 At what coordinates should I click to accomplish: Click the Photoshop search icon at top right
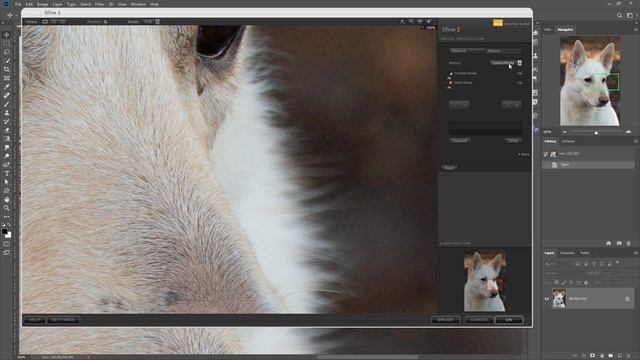click(620, 15)
